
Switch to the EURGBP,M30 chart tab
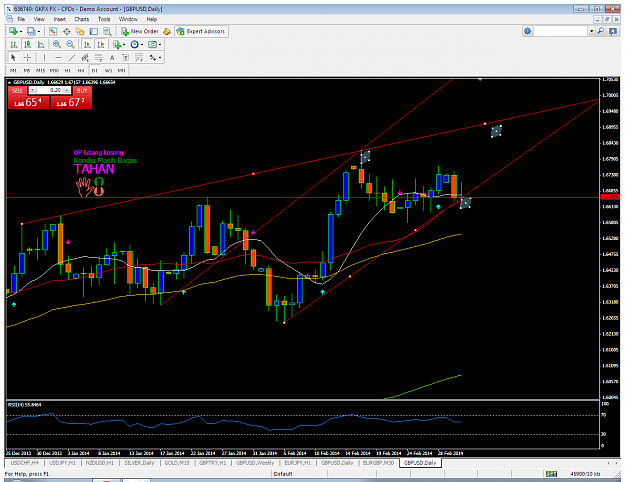(378, 463)
